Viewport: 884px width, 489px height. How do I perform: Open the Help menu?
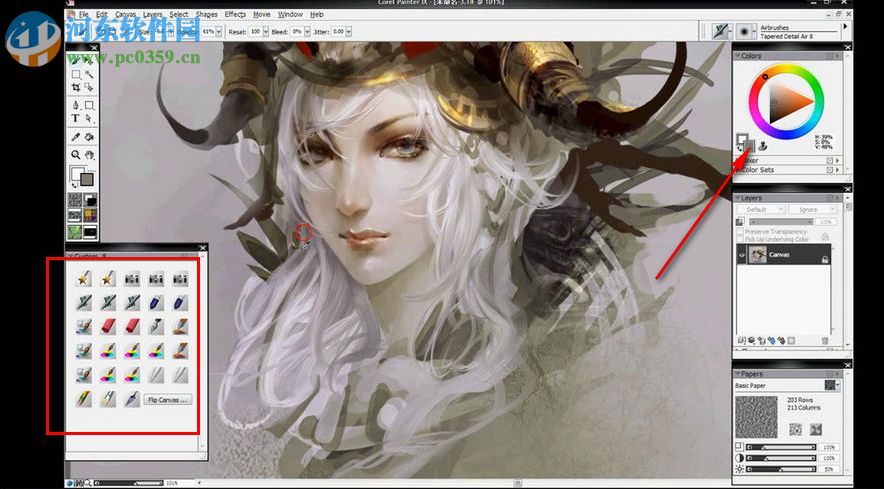pyautogui.click(x=317, y=14)
